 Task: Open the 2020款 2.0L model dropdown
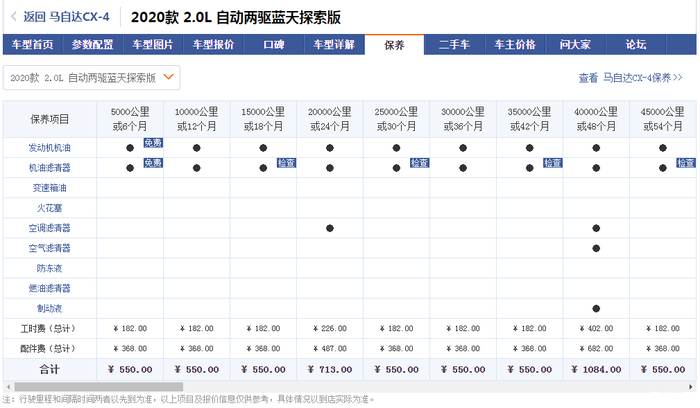90,77
